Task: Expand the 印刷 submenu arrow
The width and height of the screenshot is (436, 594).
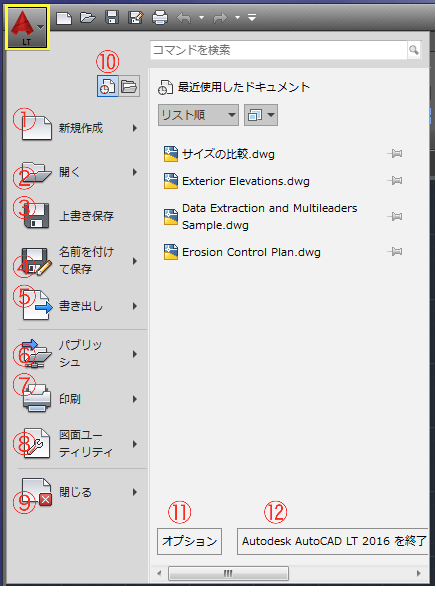Action: click(135, 399)
